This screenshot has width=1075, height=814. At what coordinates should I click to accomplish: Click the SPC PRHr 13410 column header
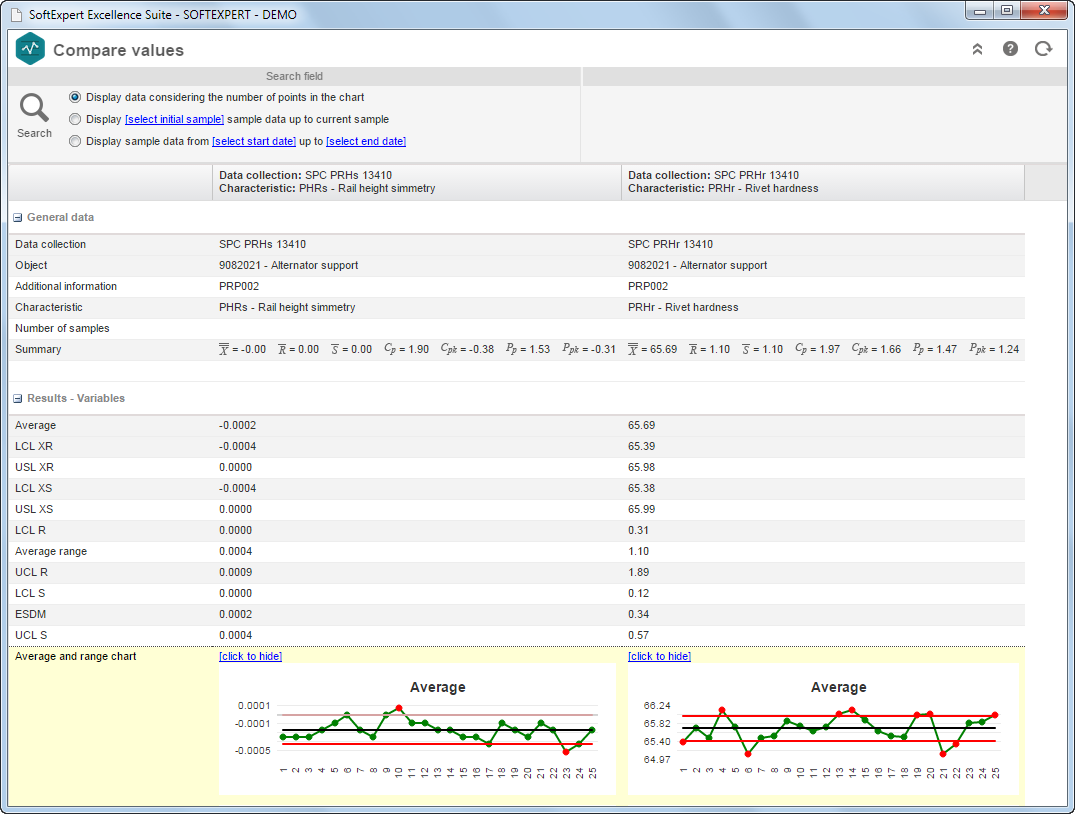tap(823, 182)
